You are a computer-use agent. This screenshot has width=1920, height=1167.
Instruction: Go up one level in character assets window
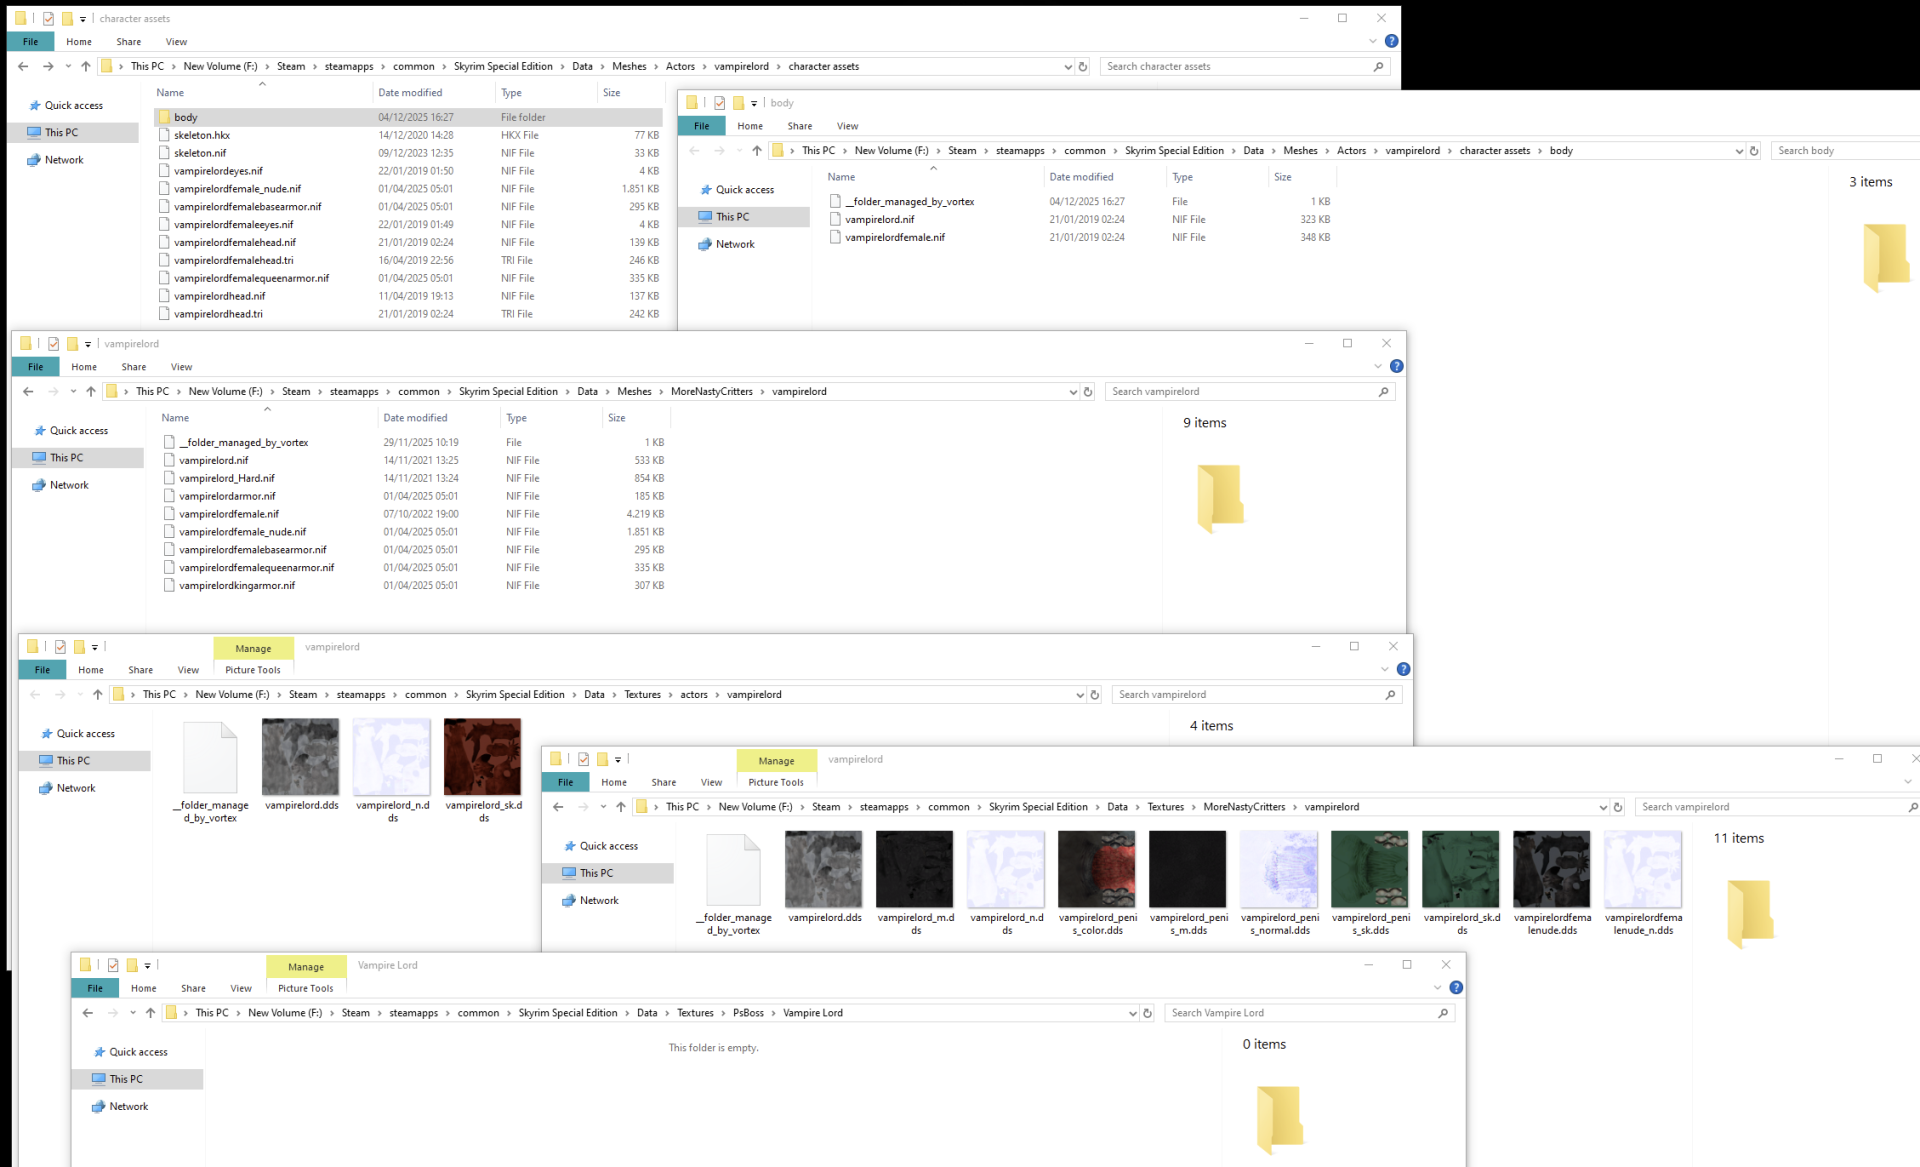coord(86,67)
